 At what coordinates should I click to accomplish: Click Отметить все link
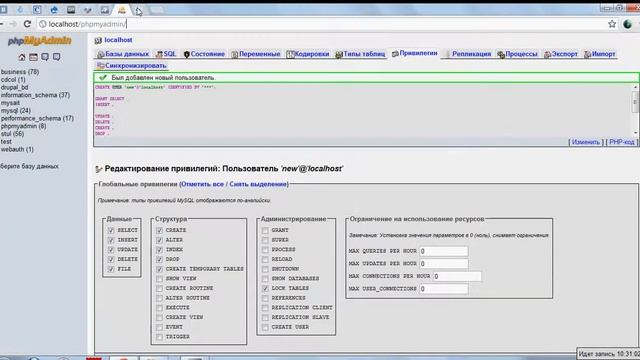[202, 184]
